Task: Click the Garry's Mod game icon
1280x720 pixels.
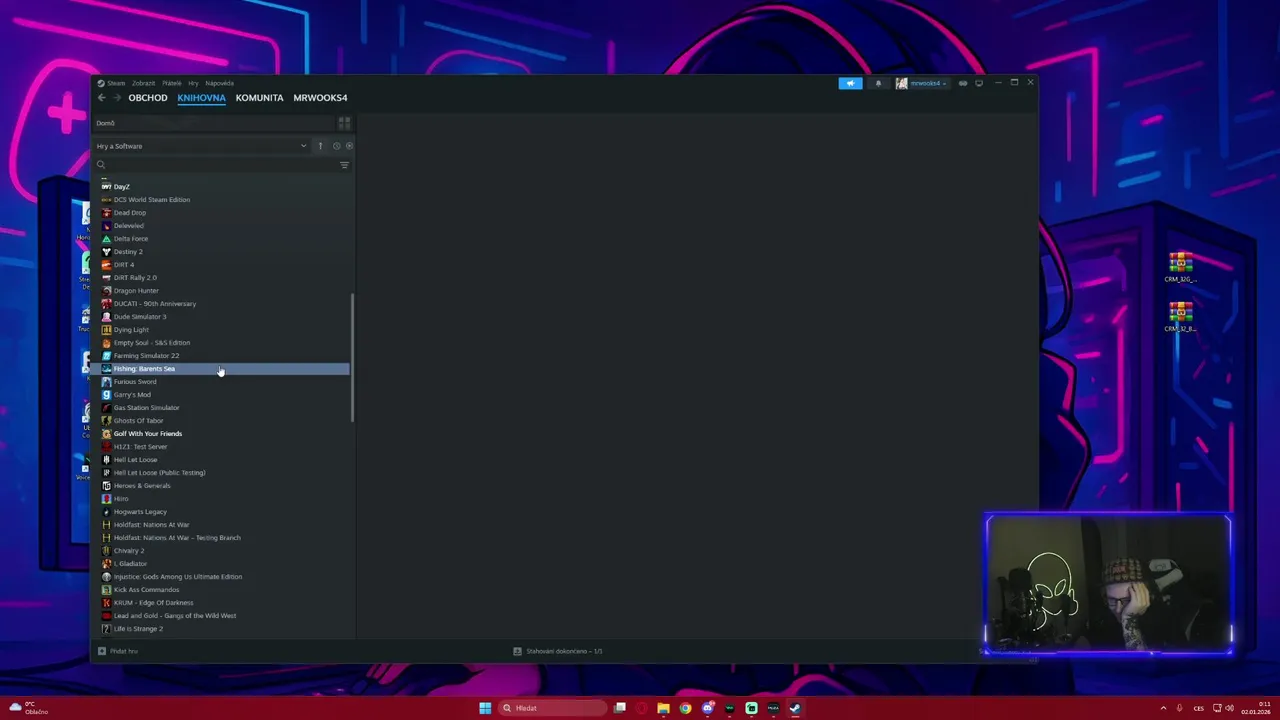Action: coord(106,395)
